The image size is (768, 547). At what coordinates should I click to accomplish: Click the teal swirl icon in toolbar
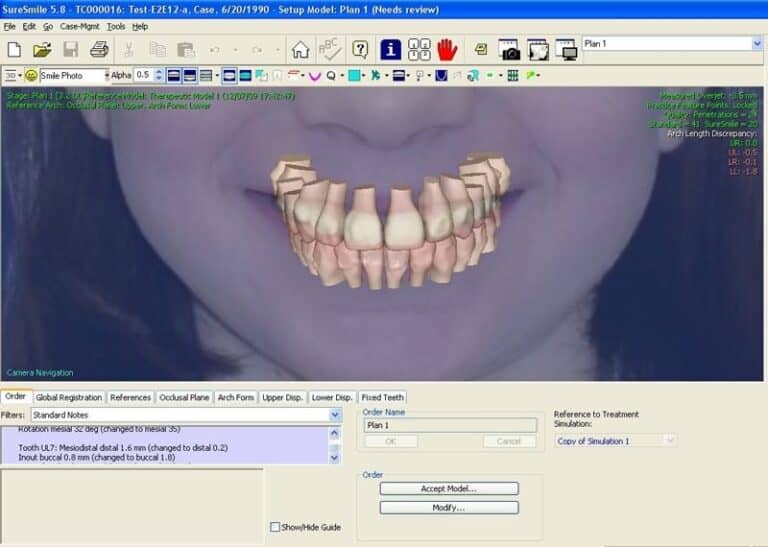tap(473, 75)
